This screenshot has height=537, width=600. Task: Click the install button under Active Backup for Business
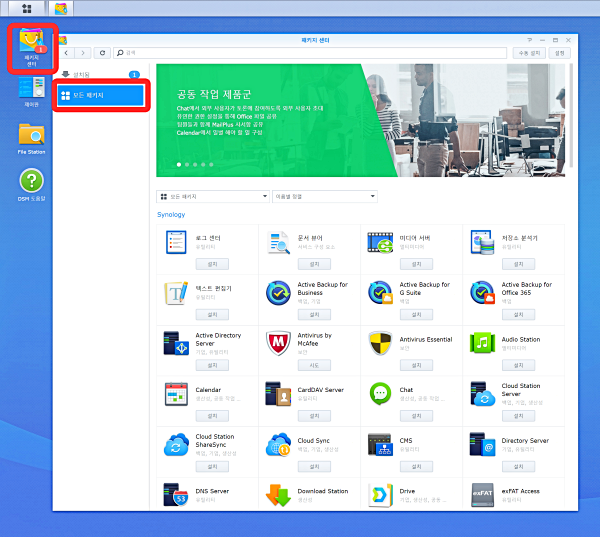(314, 315)
